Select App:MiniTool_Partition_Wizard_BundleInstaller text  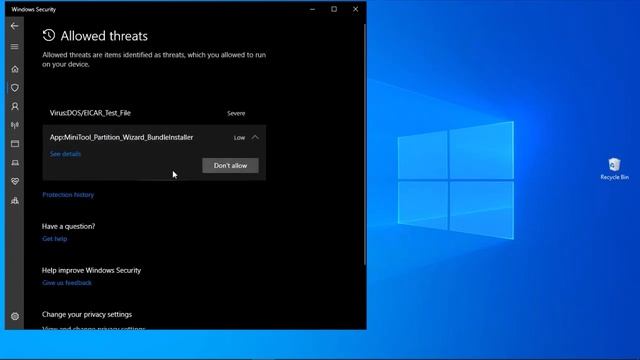click(x=122, y=138)
